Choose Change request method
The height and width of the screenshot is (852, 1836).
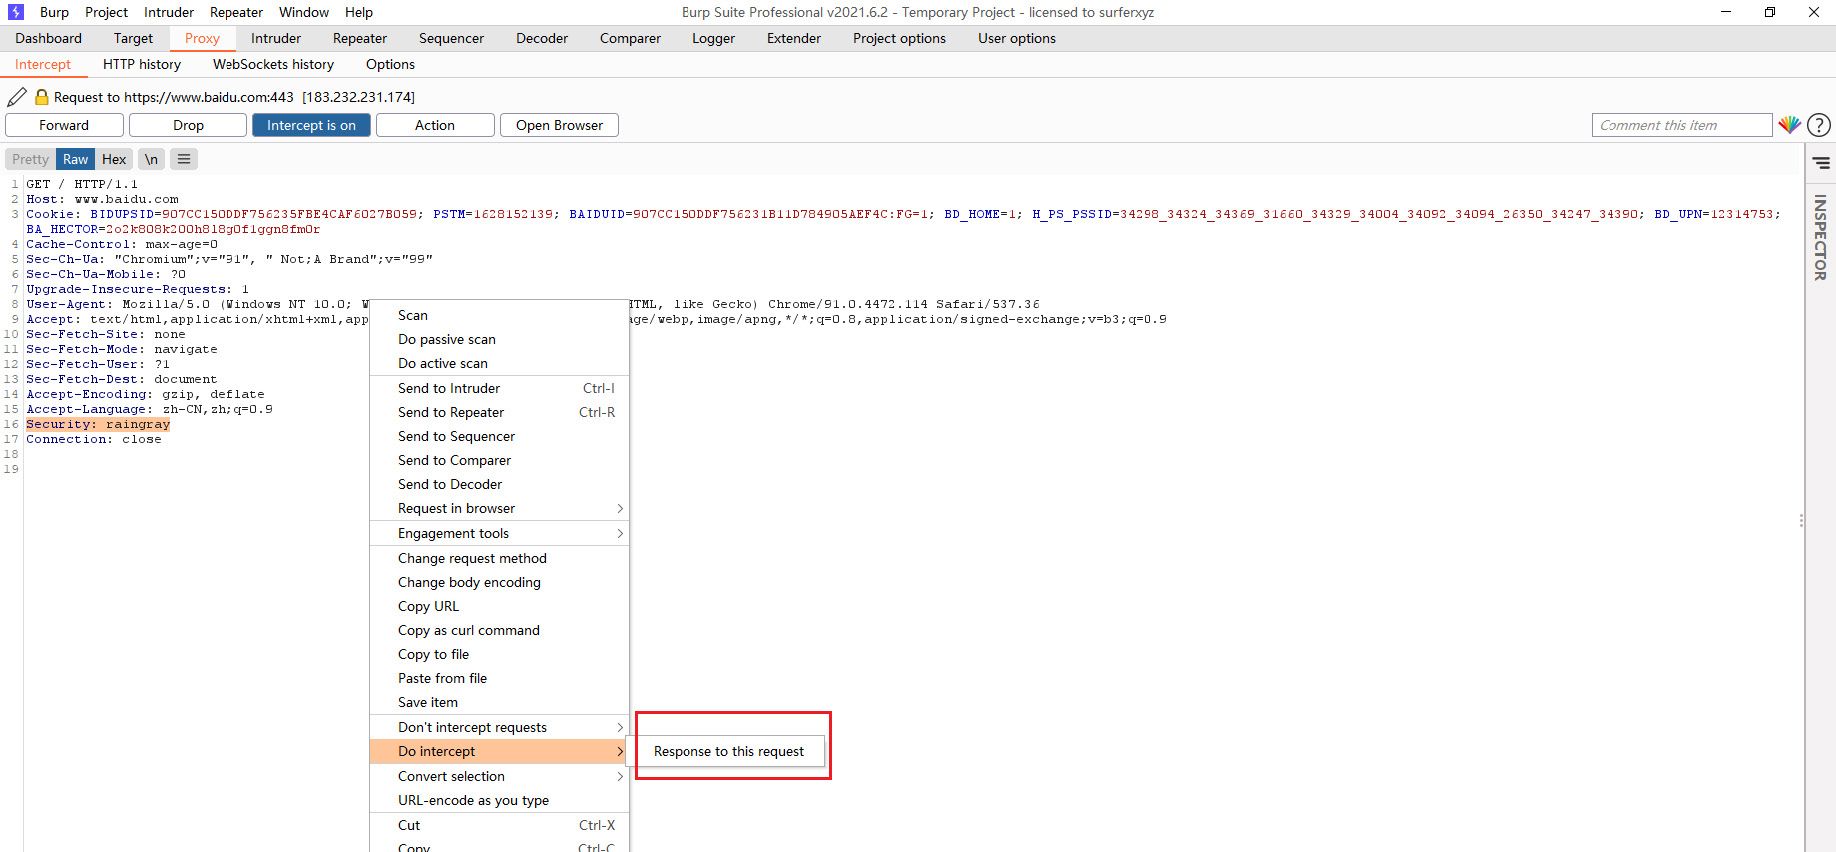point(499,558)
